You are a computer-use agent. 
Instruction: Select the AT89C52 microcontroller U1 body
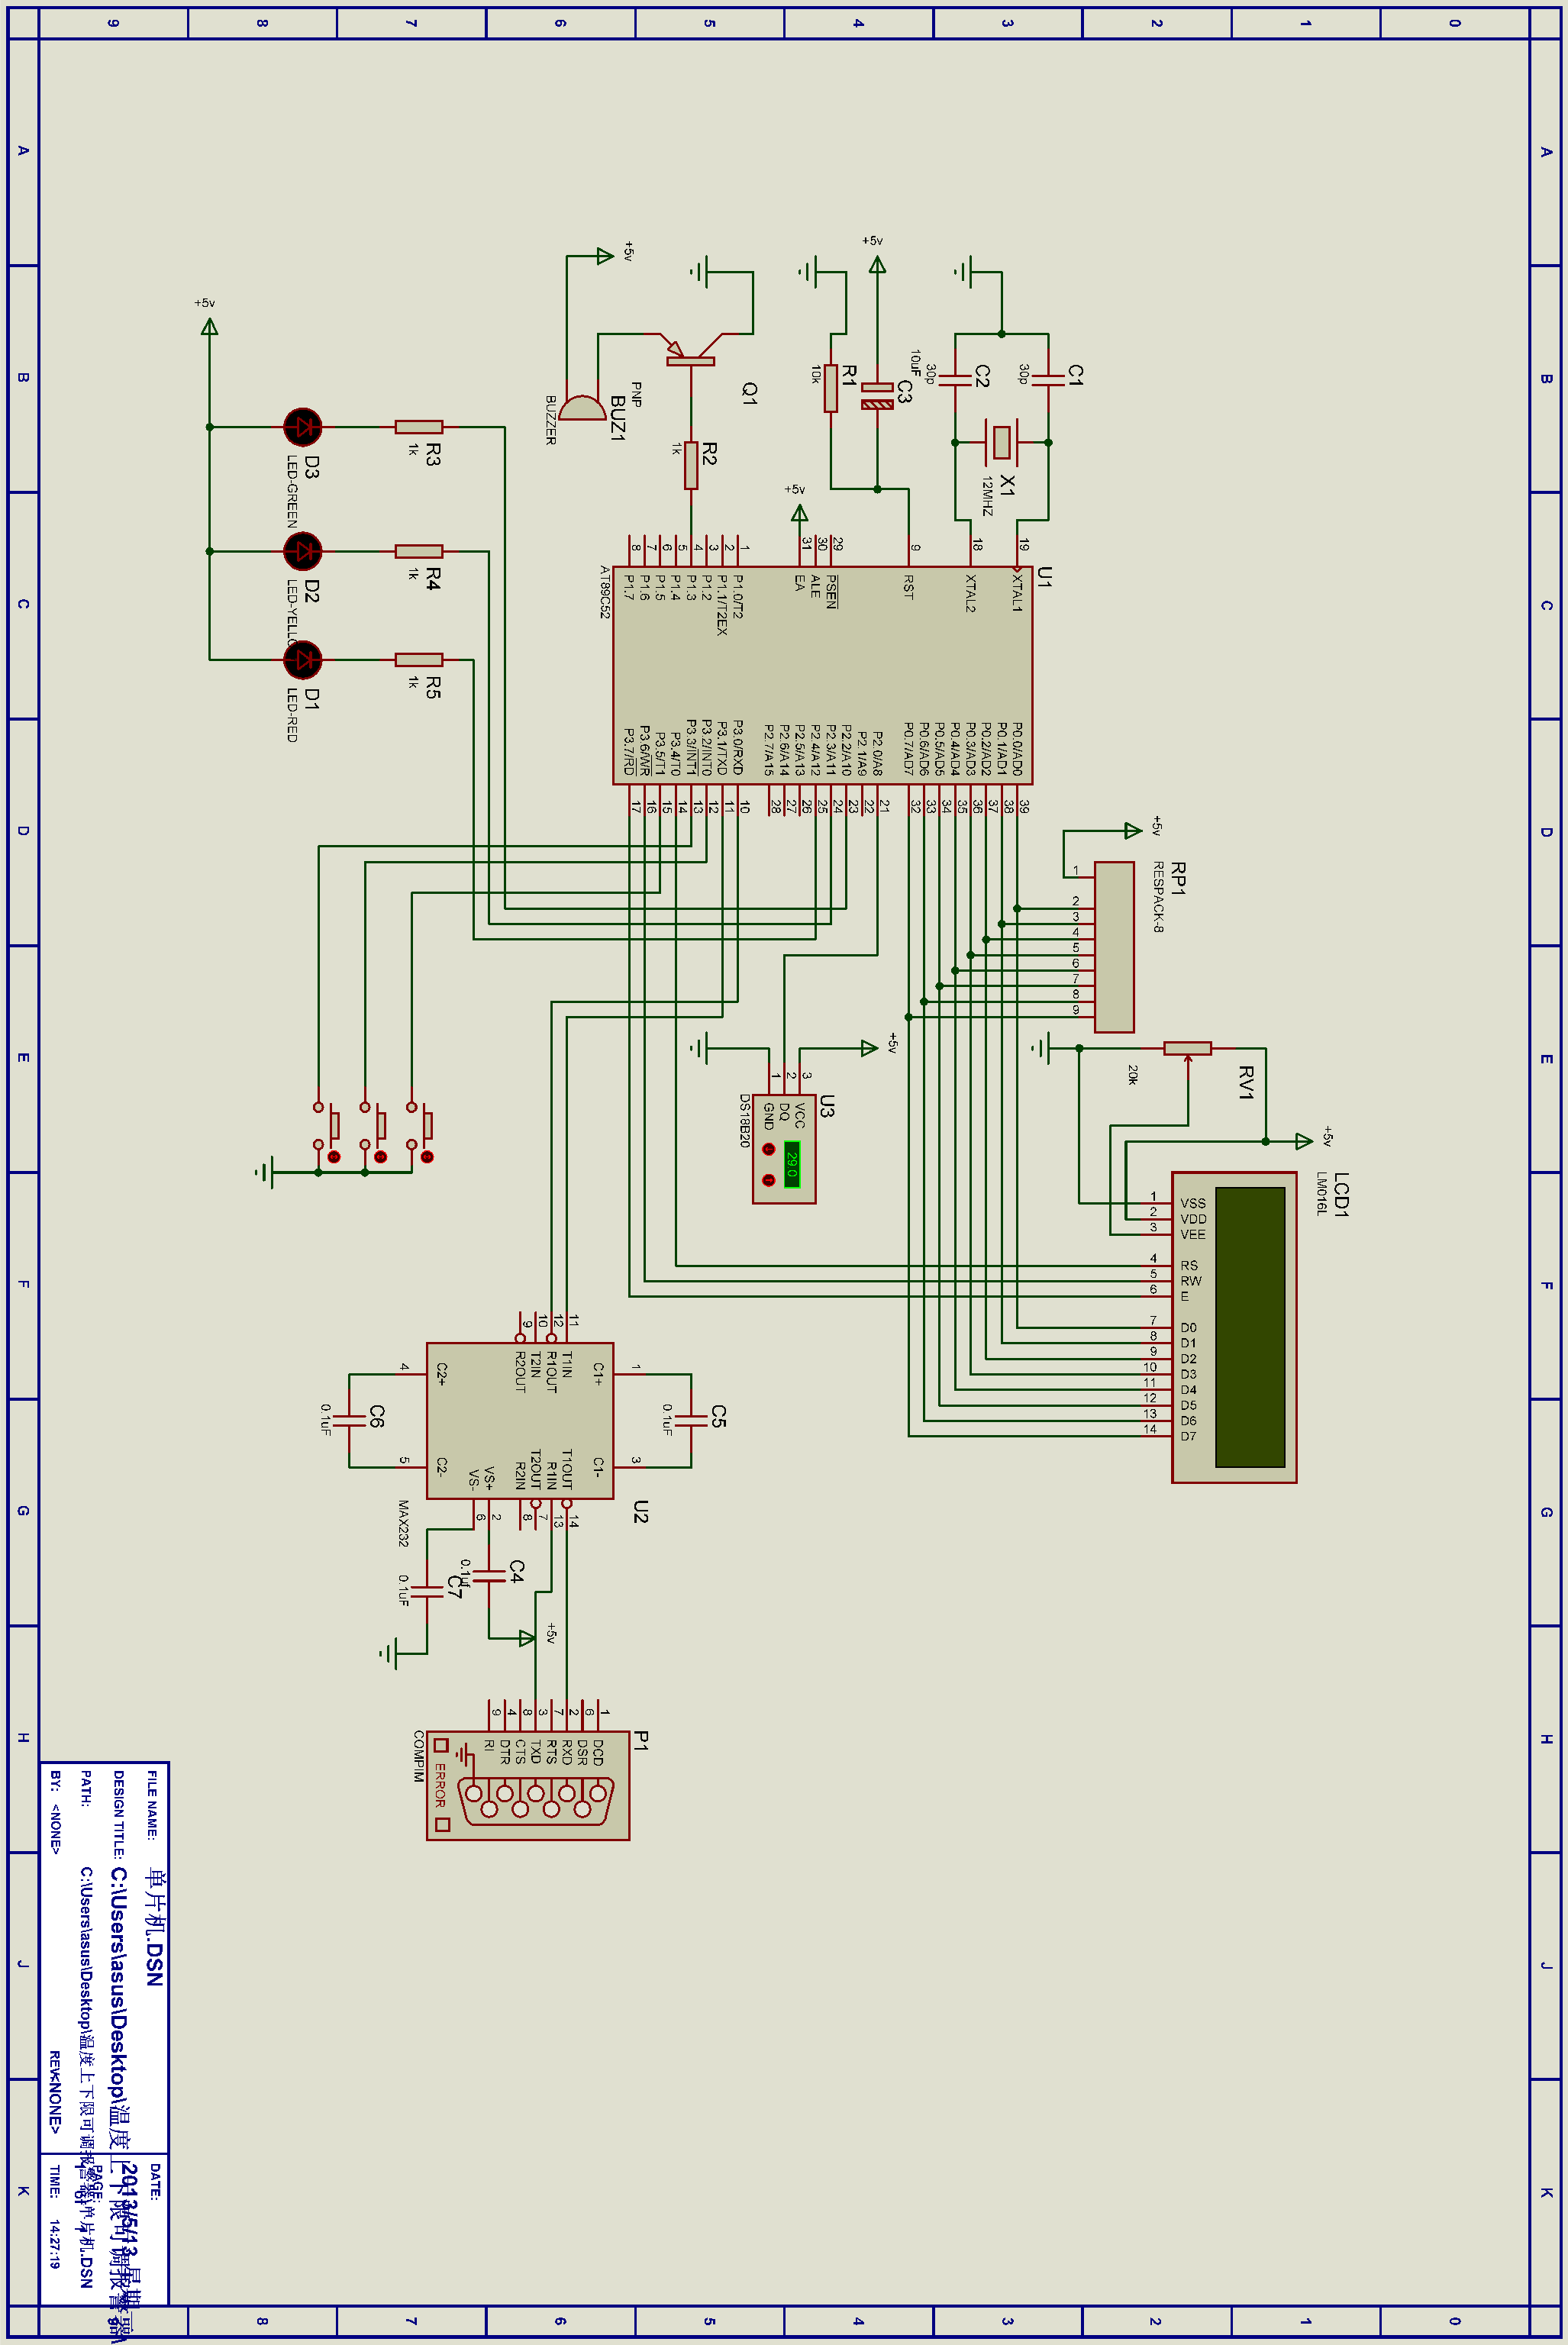point(822,676)
